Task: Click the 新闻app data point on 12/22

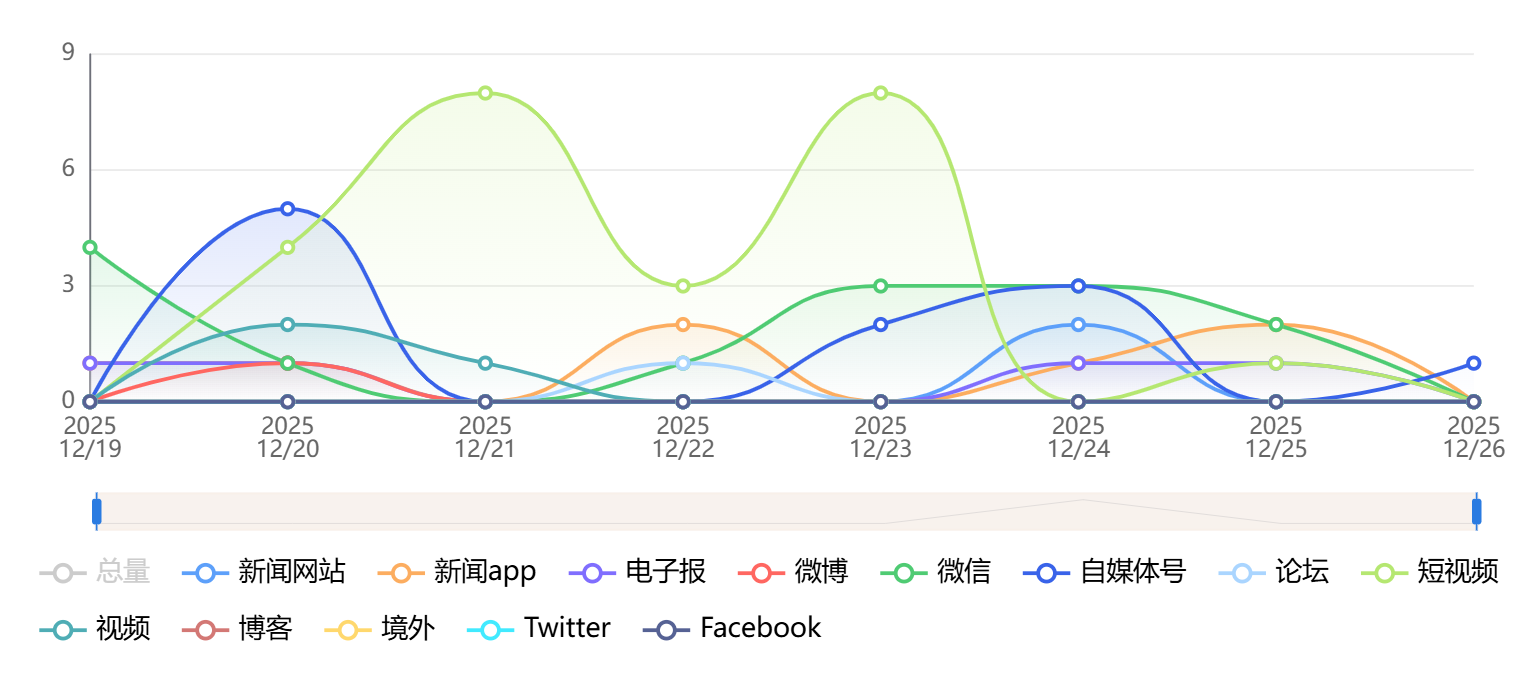Action: (x=683, y=325)
